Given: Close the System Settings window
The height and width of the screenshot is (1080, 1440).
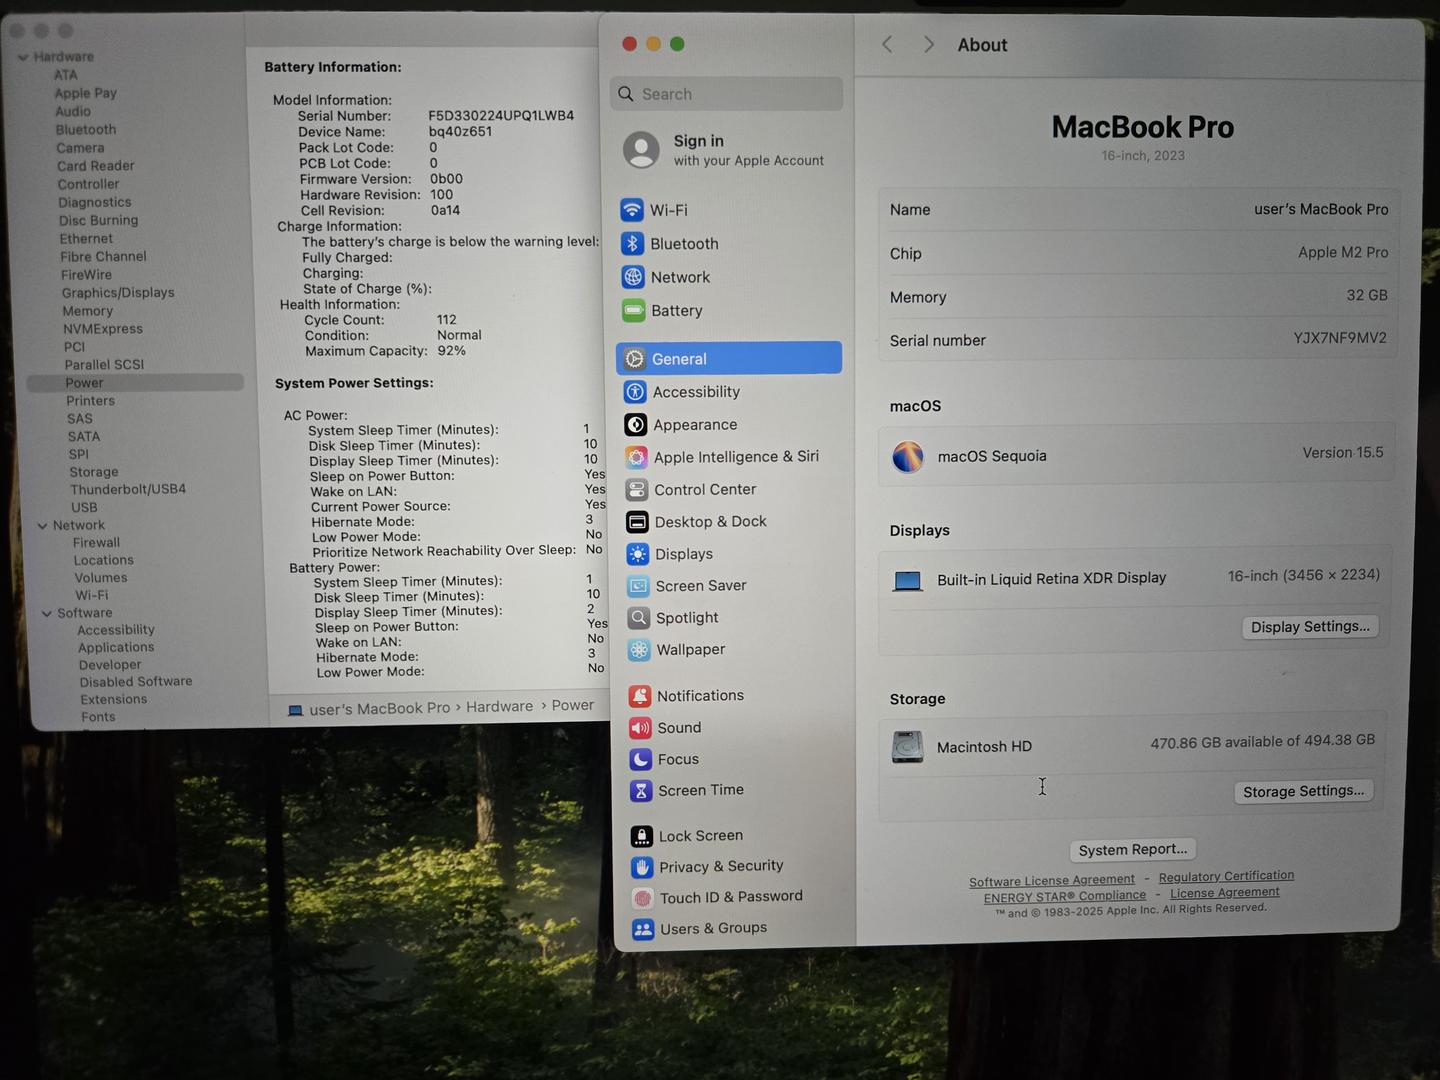Looking at the screenshot, I should [629, 44].
